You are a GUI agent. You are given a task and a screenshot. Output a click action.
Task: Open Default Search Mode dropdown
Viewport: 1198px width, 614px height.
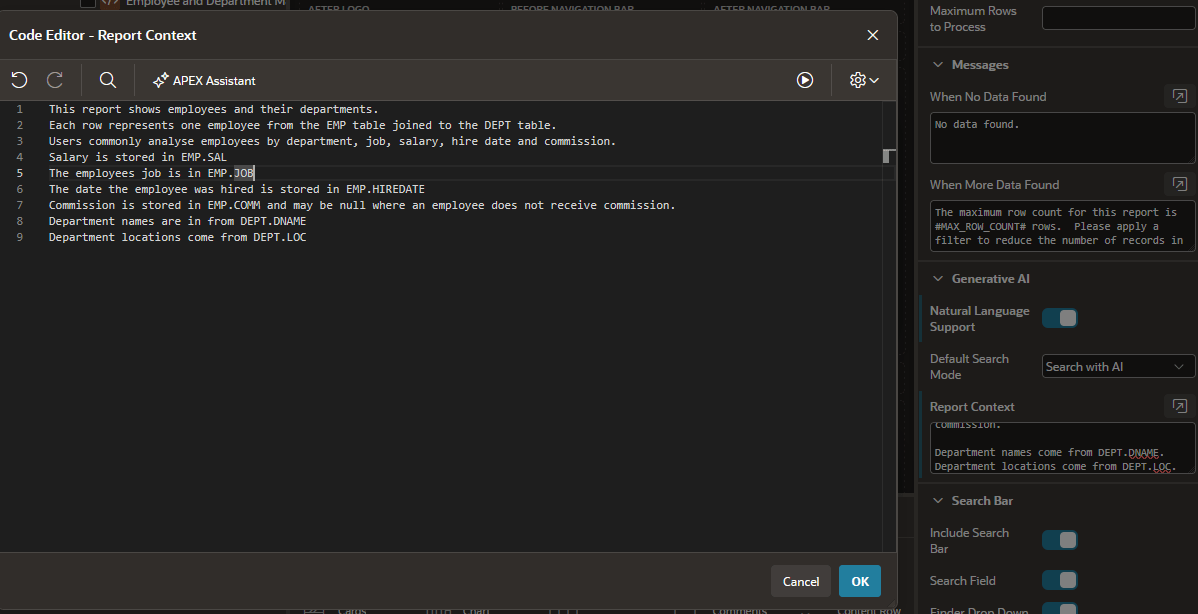tap(1118, 367)
